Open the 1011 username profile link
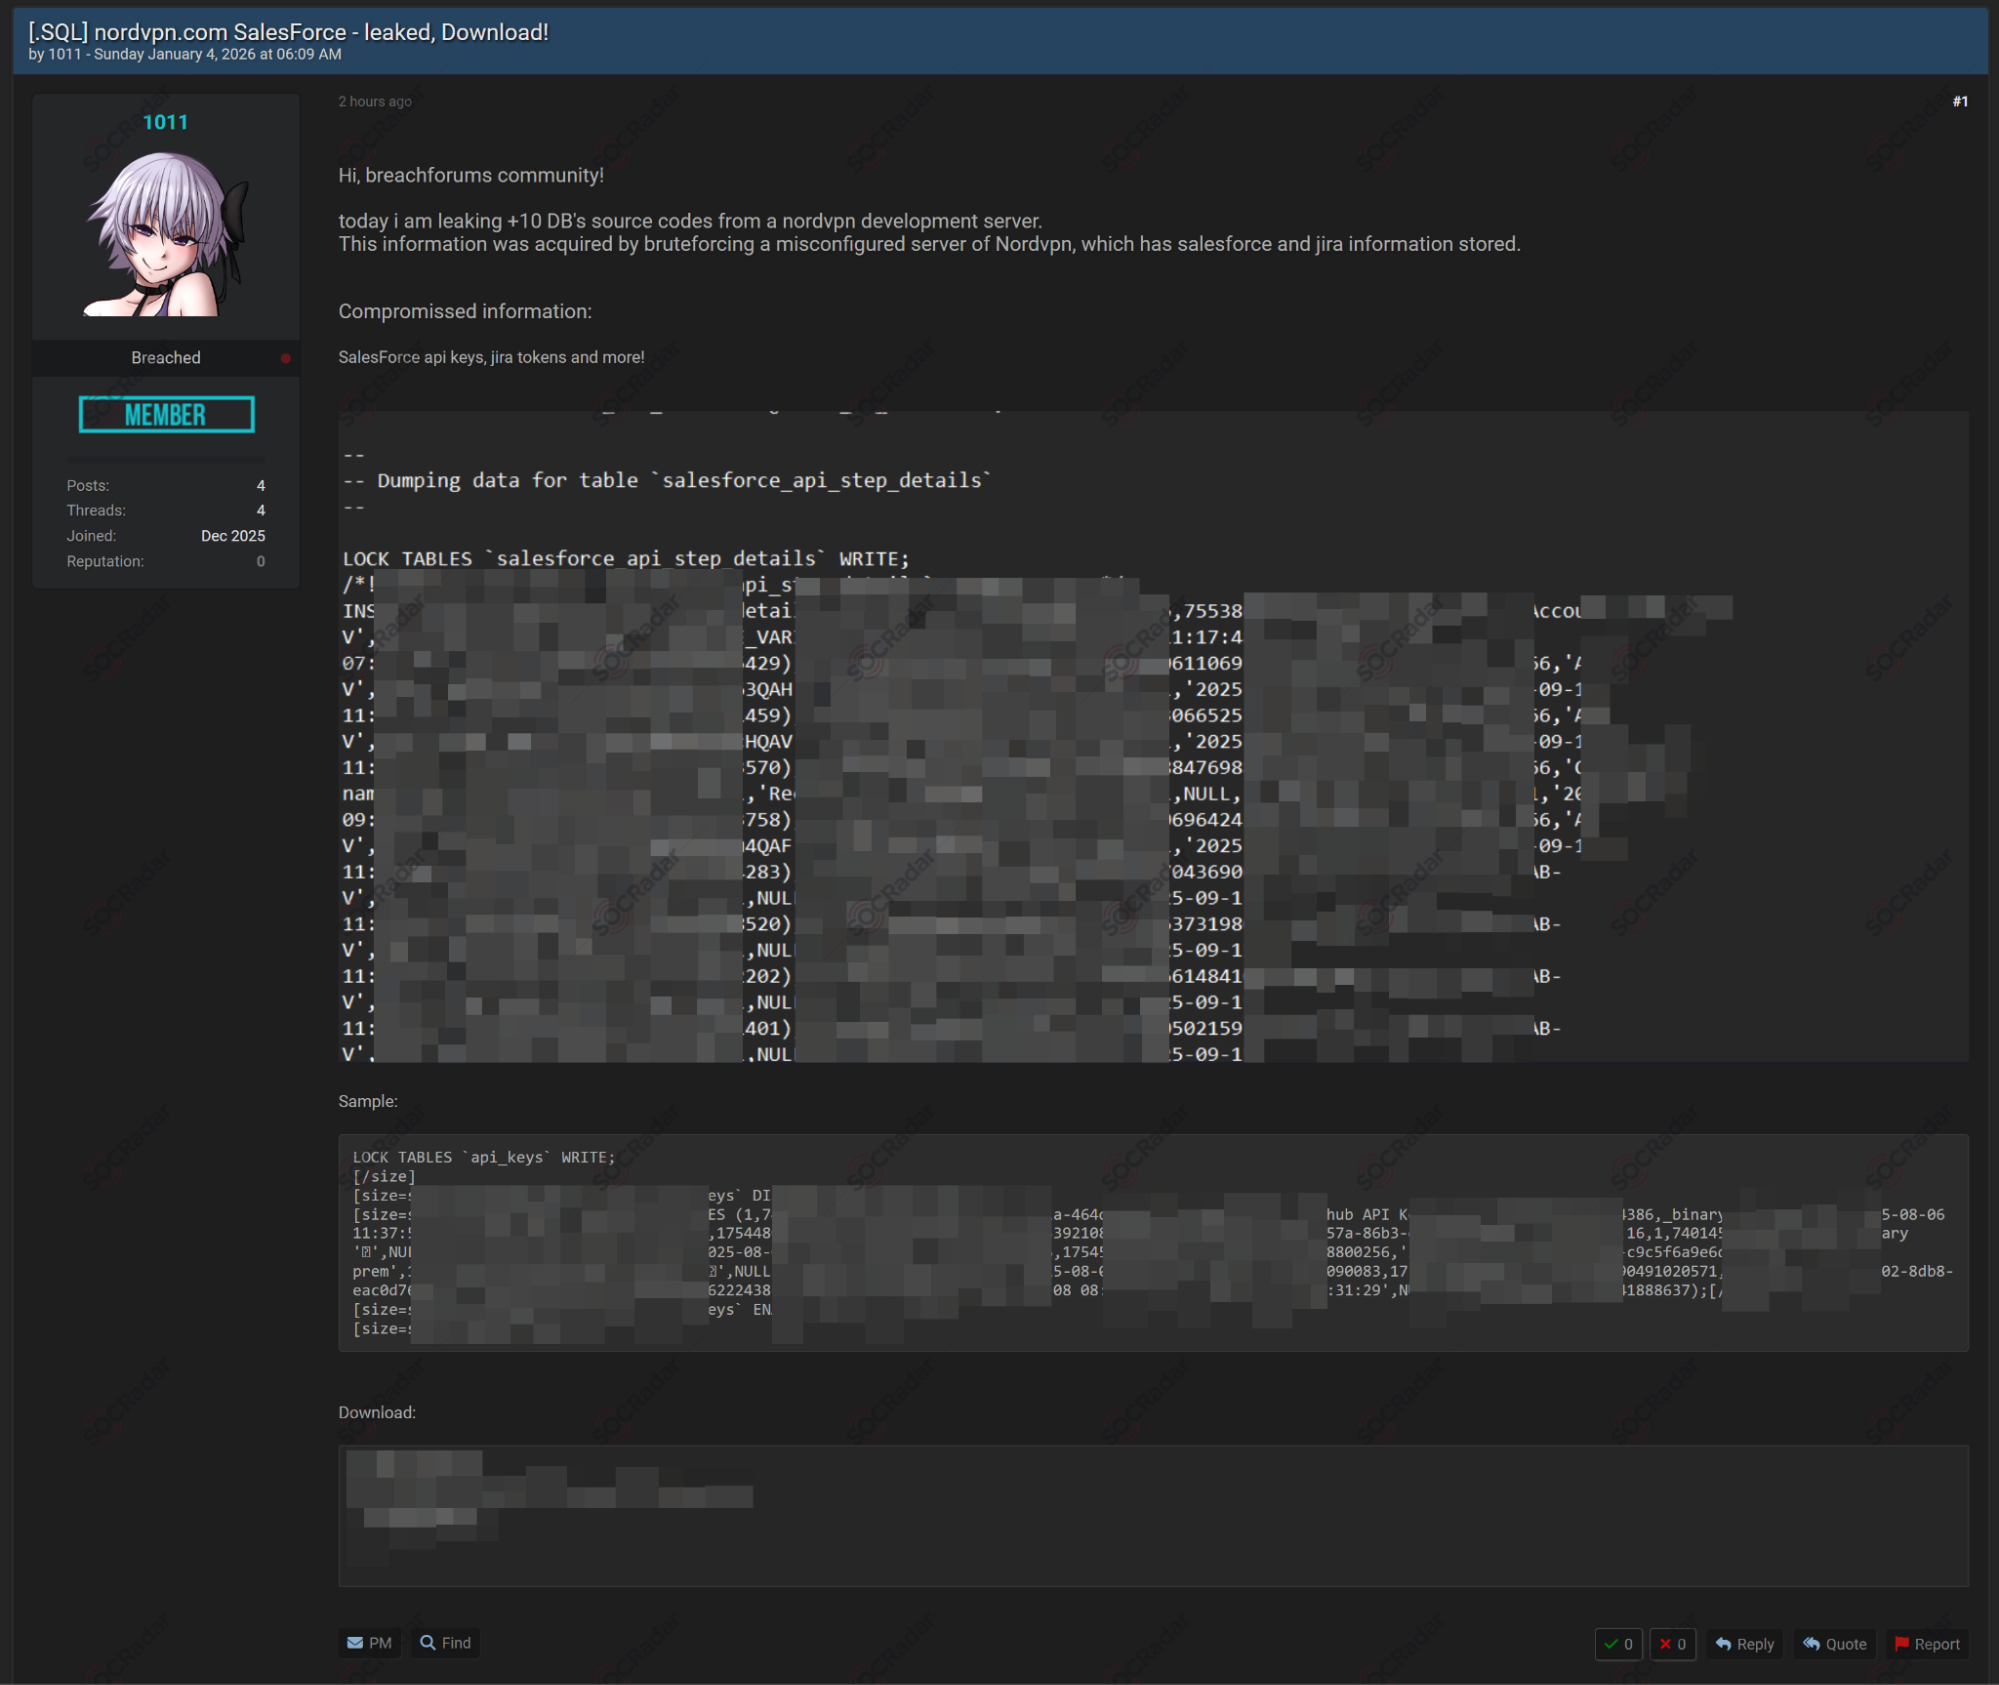The width and height of the screenshot is (1999, 1685). [x=165, y=122]
